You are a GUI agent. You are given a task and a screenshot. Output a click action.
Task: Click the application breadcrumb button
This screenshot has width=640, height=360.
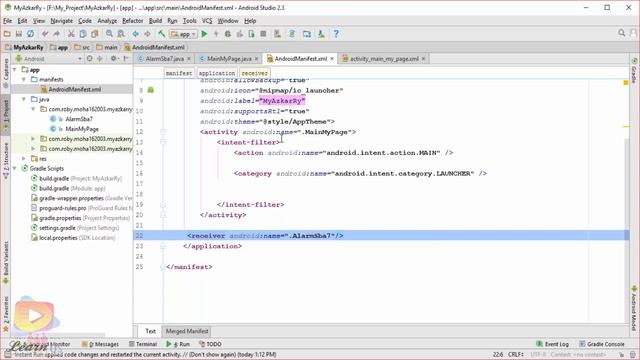point(217,73)
